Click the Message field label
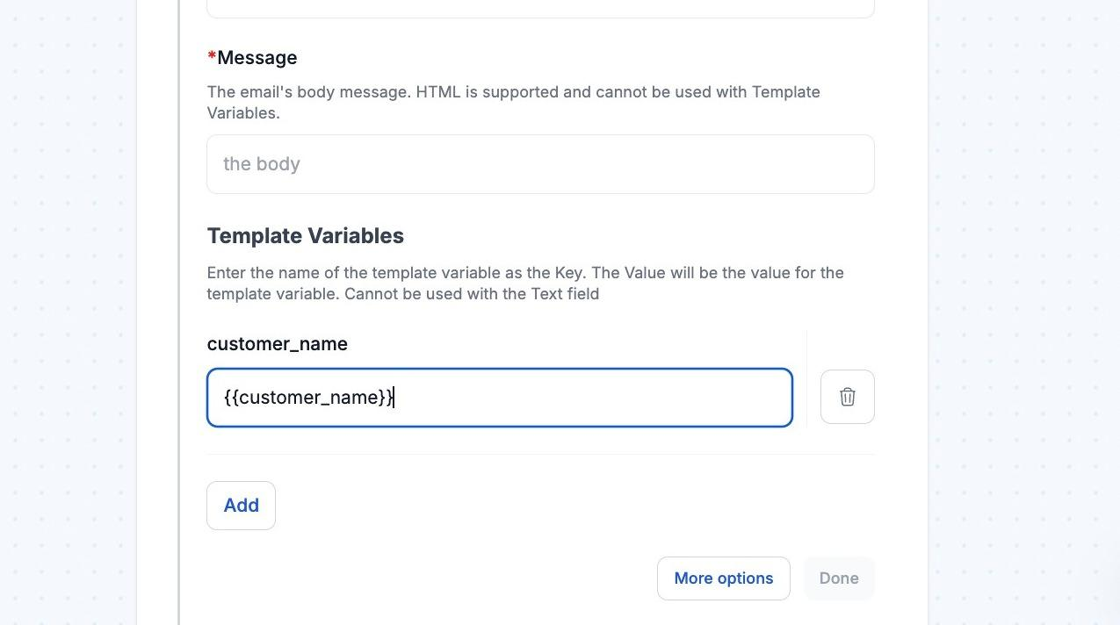This screenshot has height=625, width=1120. tap(257, 58)
